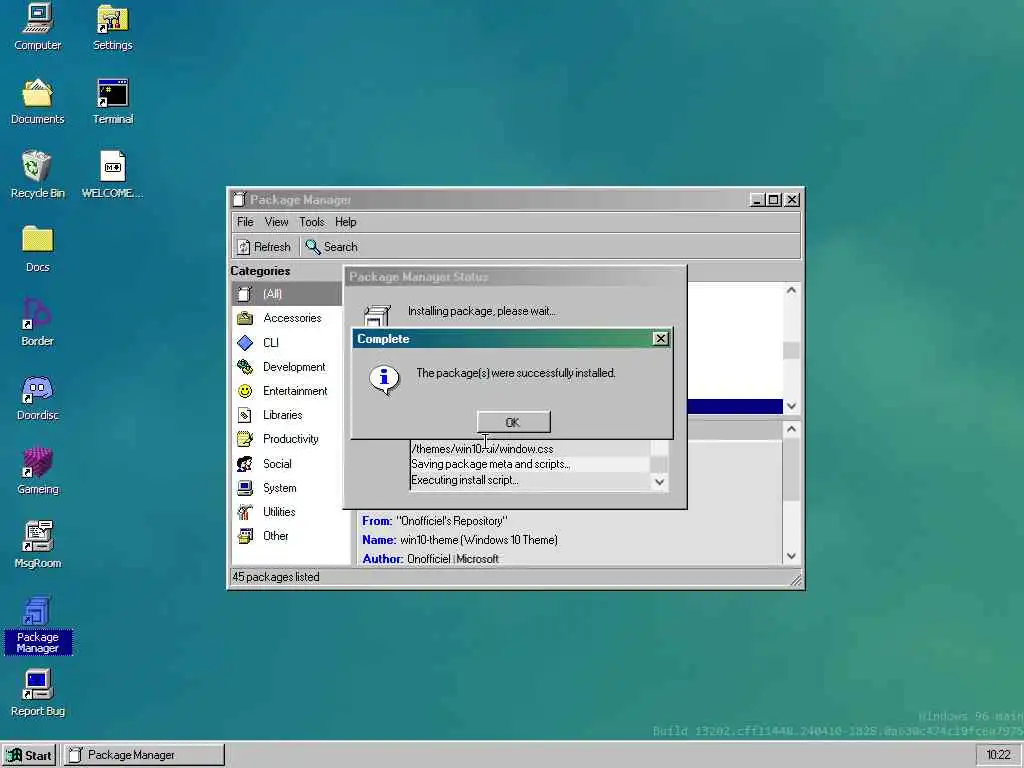The height and width of the screenshot is (768, 1024).
Task: Launch the Gameing desktop shortcut
Action: coord(37,471)
